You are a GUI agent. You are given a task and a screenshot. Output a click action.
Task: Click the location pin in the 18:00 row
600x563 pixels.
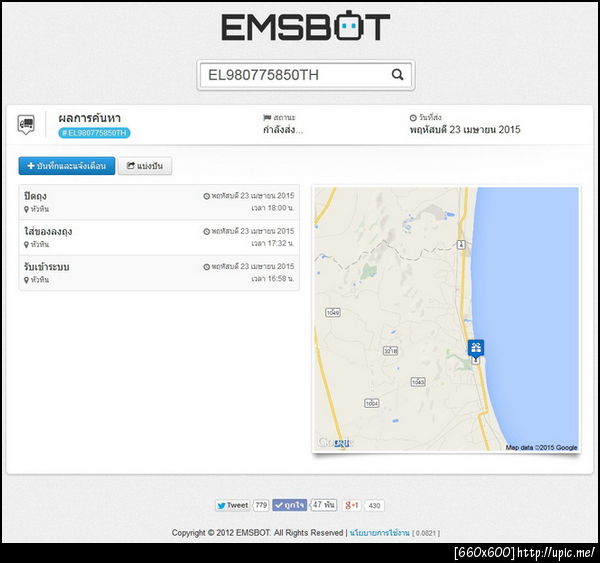(26, 209)
